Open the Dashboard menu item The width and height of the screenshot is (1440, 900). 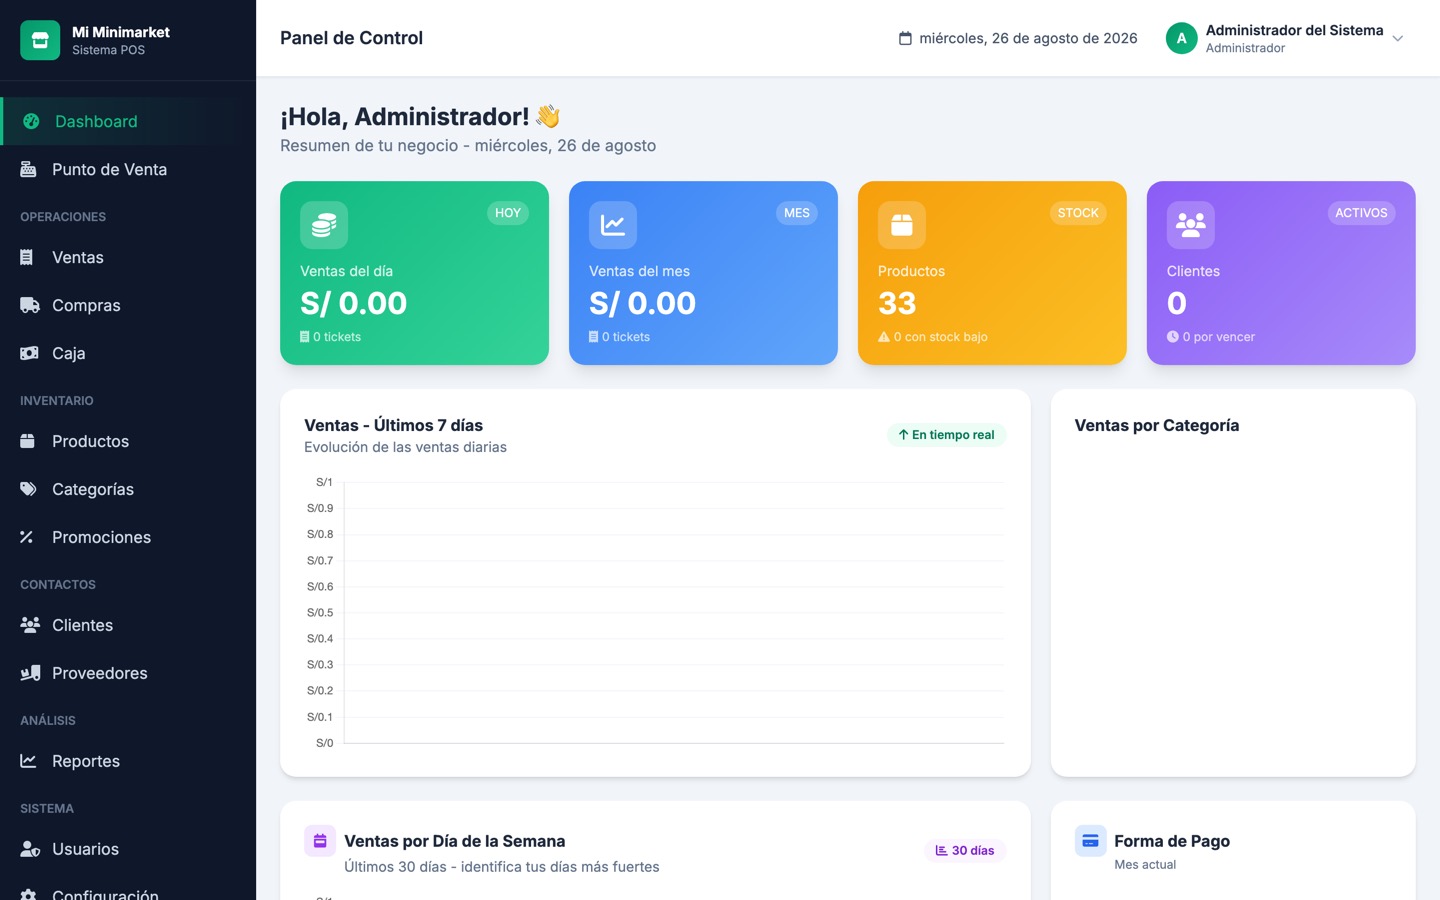click(x=128, y=121)
